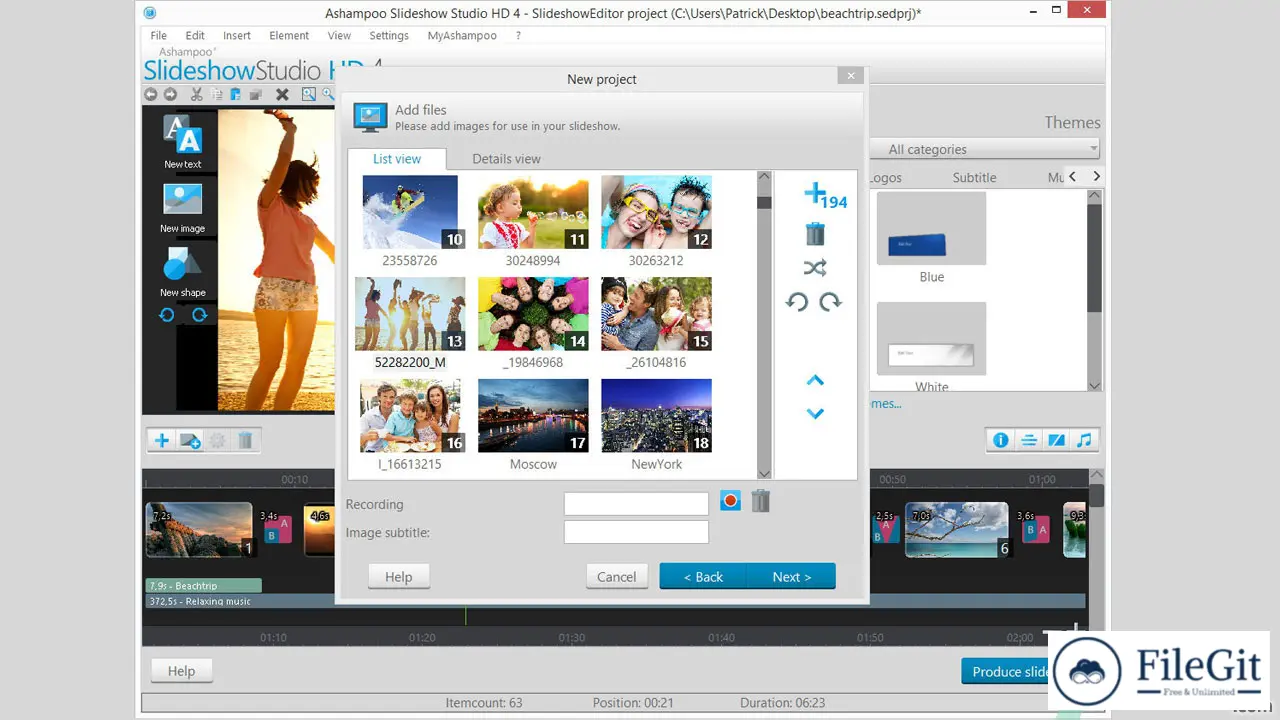Click Help button in main window
1280x720 pixels.
[181, 670]
